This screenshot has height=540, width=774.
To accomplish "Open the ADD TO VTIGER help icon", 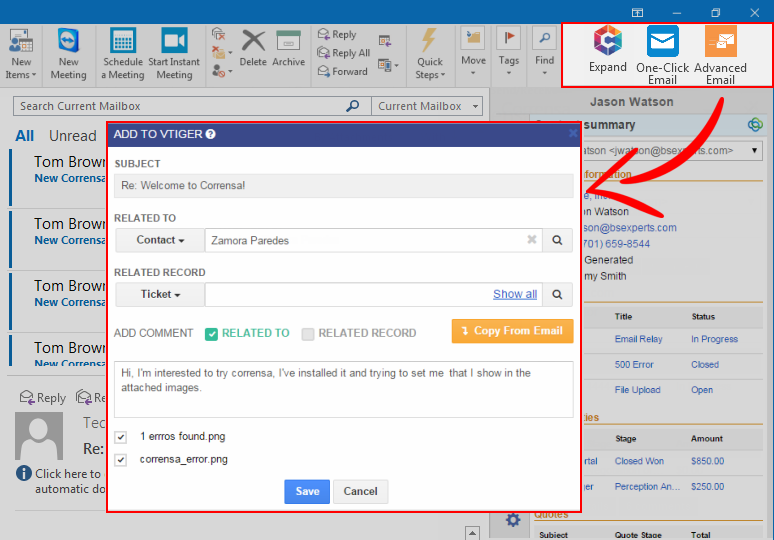I will point(211,134).
